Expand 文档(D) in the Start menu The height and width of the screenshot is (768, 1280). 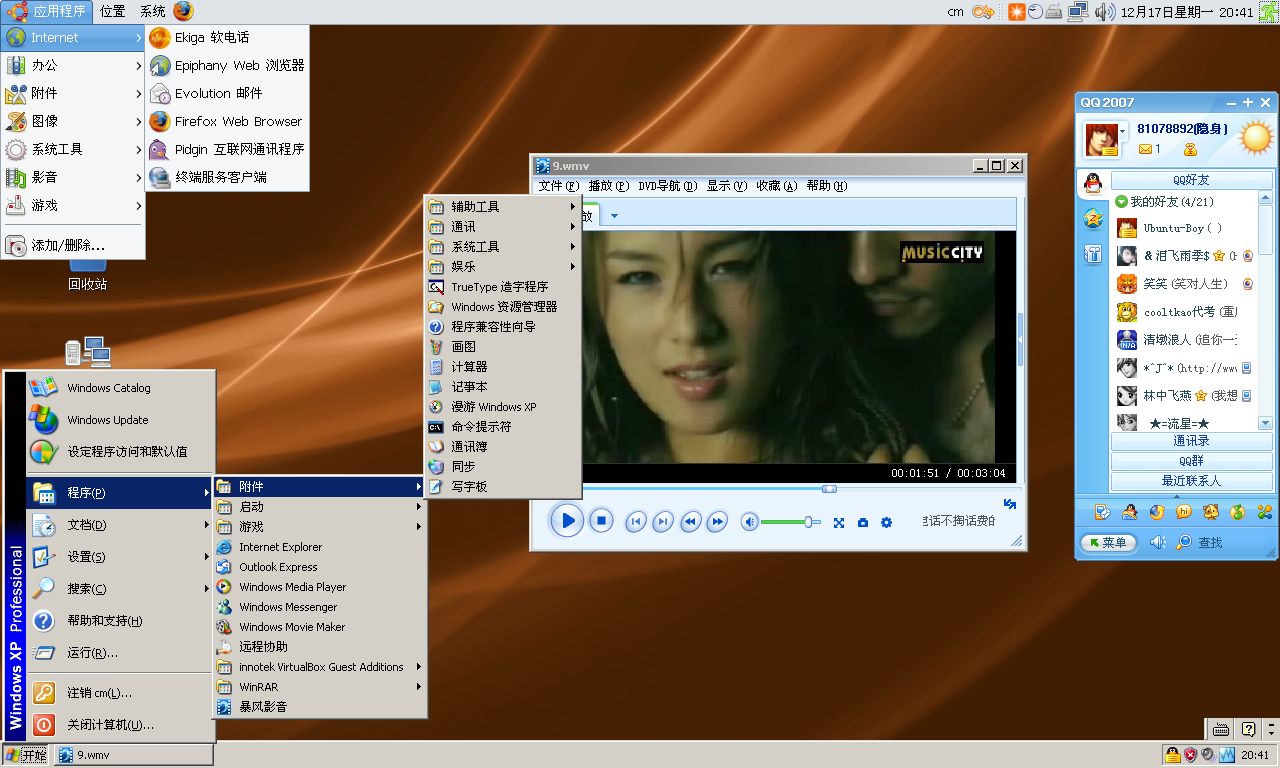pos(121,525)
